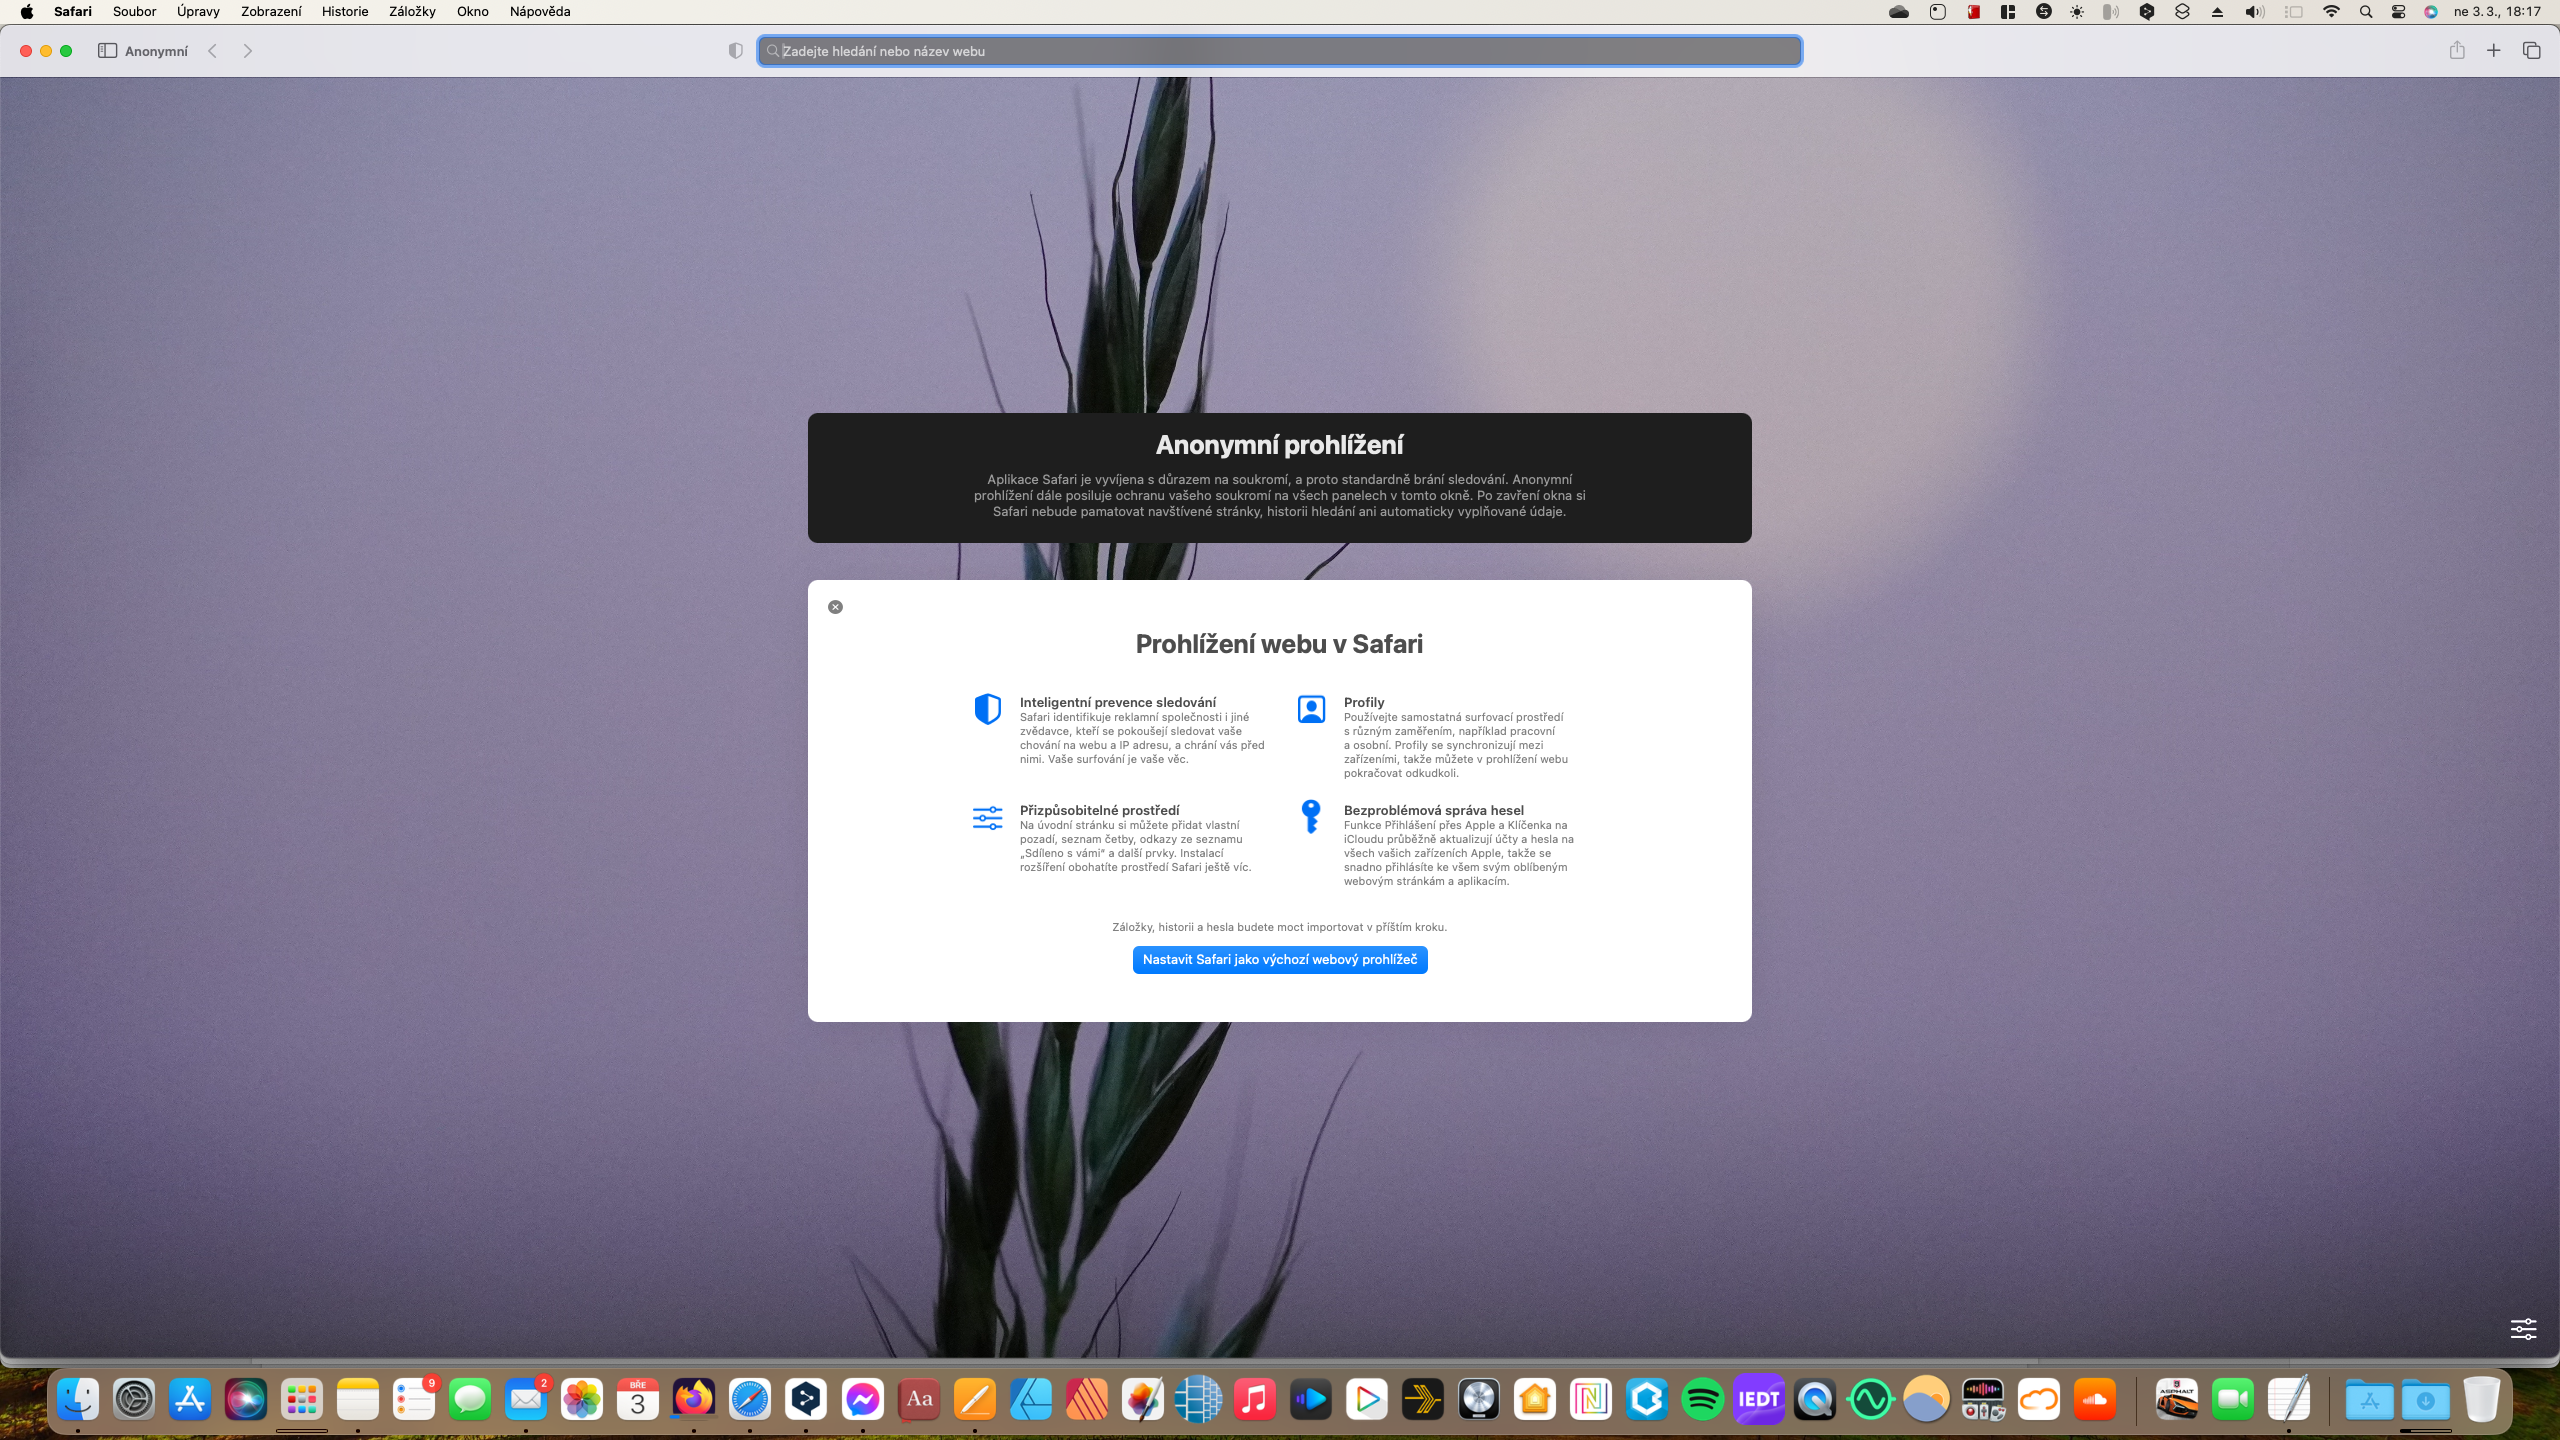This screenshot has height=1440, width=2560.
Task: Click the privacy shield icon
Action: click(736, 51)
